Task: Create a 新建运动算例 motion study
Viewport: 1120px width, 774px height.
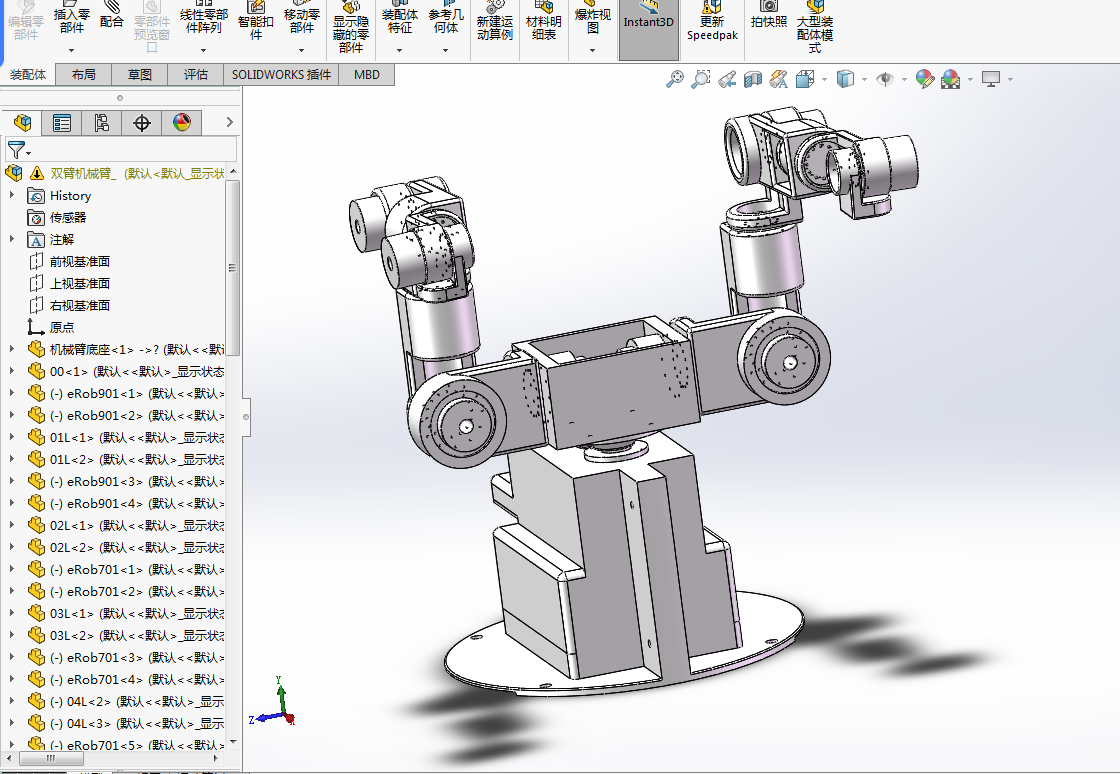Action: 494,21
